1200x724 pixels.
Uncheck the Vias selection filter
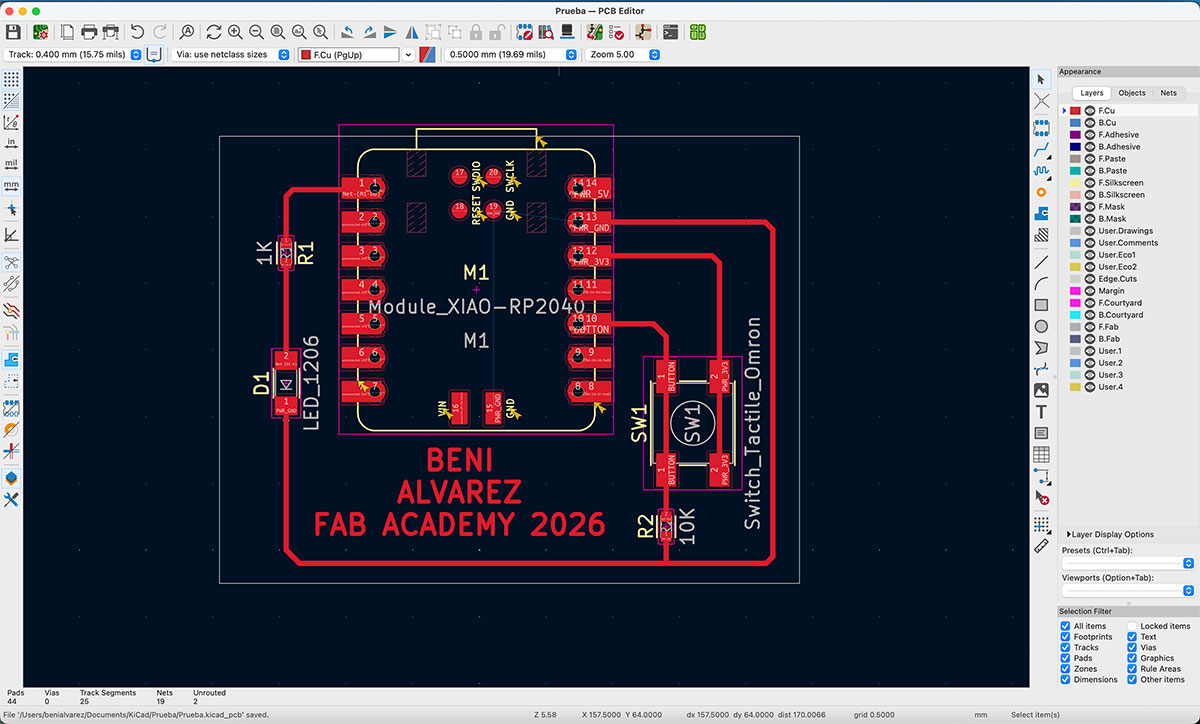coord(1132,647)
